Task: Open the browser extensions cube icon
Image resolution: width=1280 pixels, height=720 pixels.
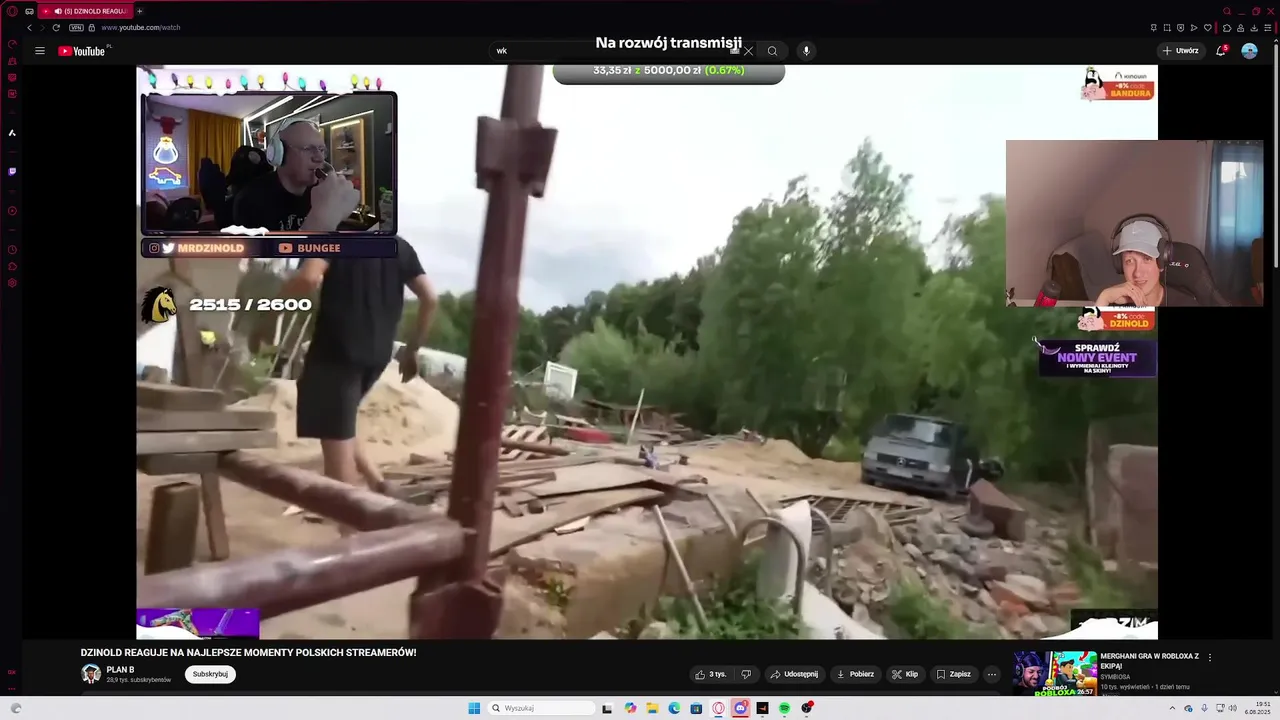Action: 1227,27
